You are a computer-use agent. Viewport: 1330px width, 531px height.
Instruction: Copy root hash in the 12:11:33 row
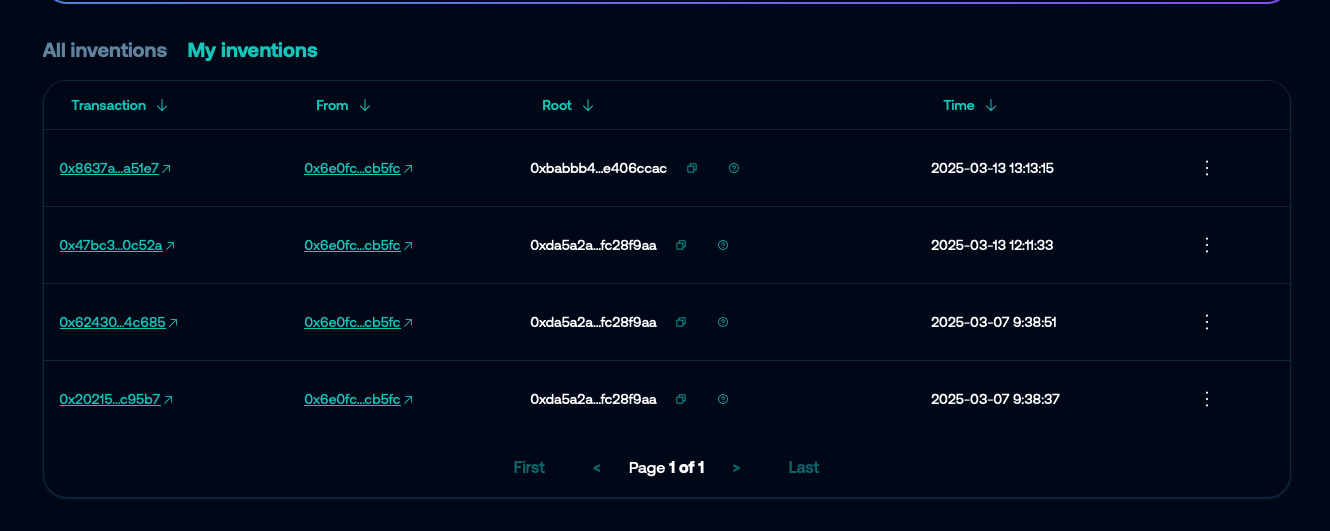click(681, 245)
